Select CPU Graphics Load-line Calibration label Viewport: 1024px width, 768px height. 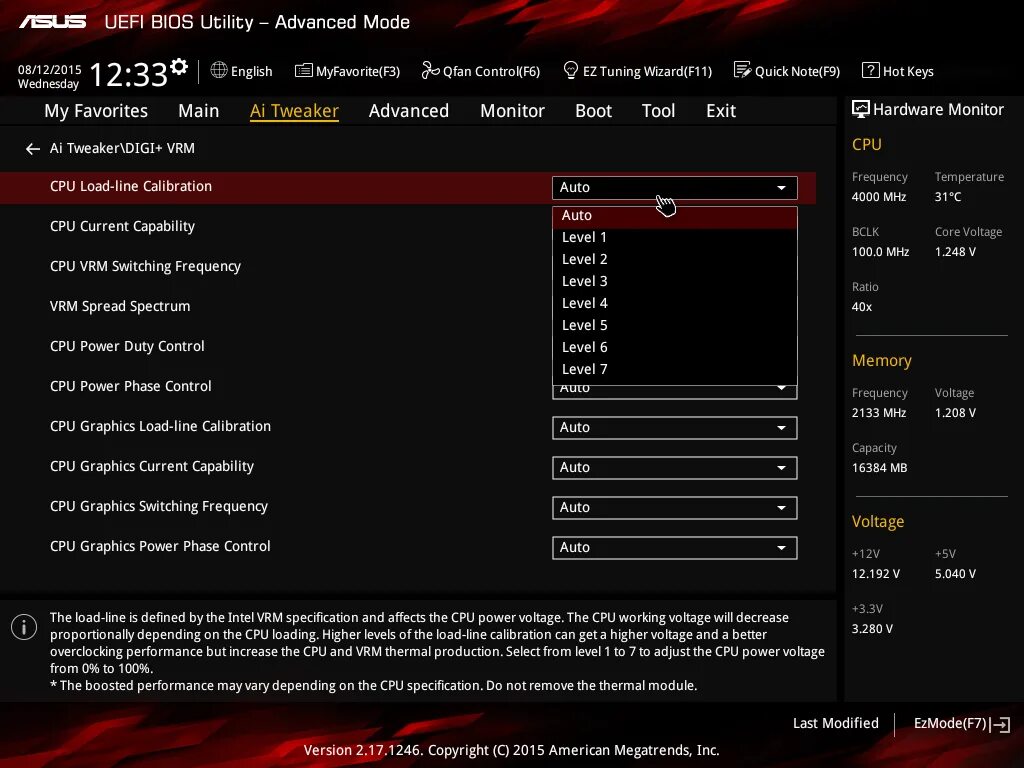[x=160, y=426]
